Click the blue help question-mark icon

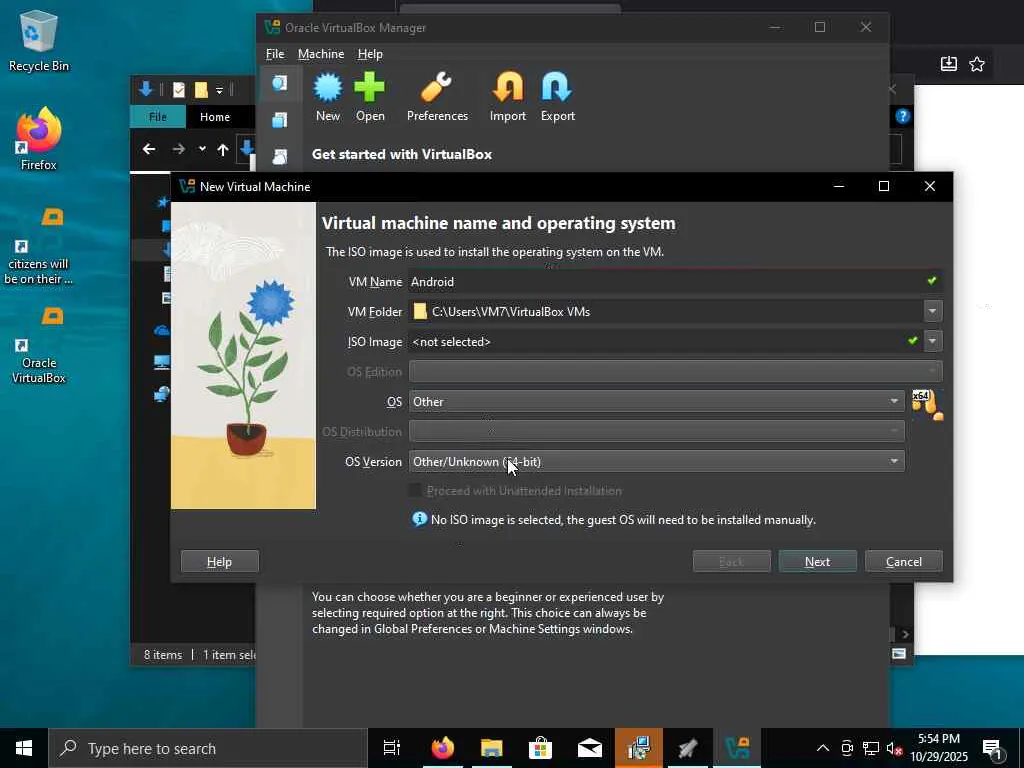point(903,116)
